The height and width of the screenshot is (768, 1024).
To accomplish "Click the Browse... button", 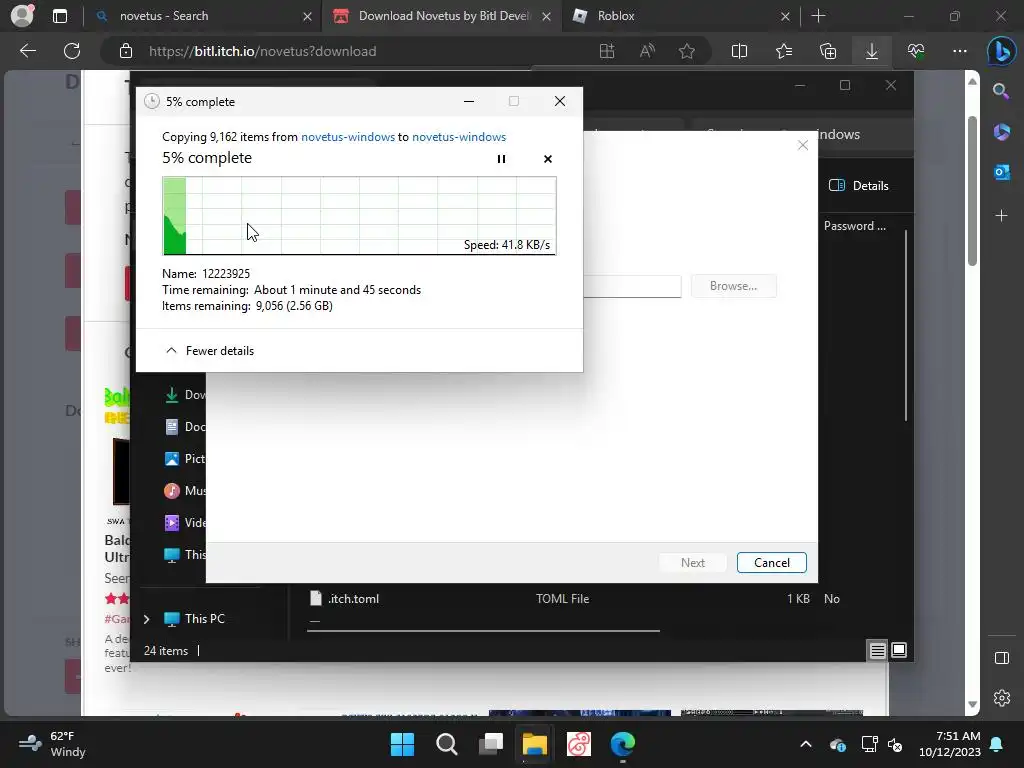I will pos(733,286).
